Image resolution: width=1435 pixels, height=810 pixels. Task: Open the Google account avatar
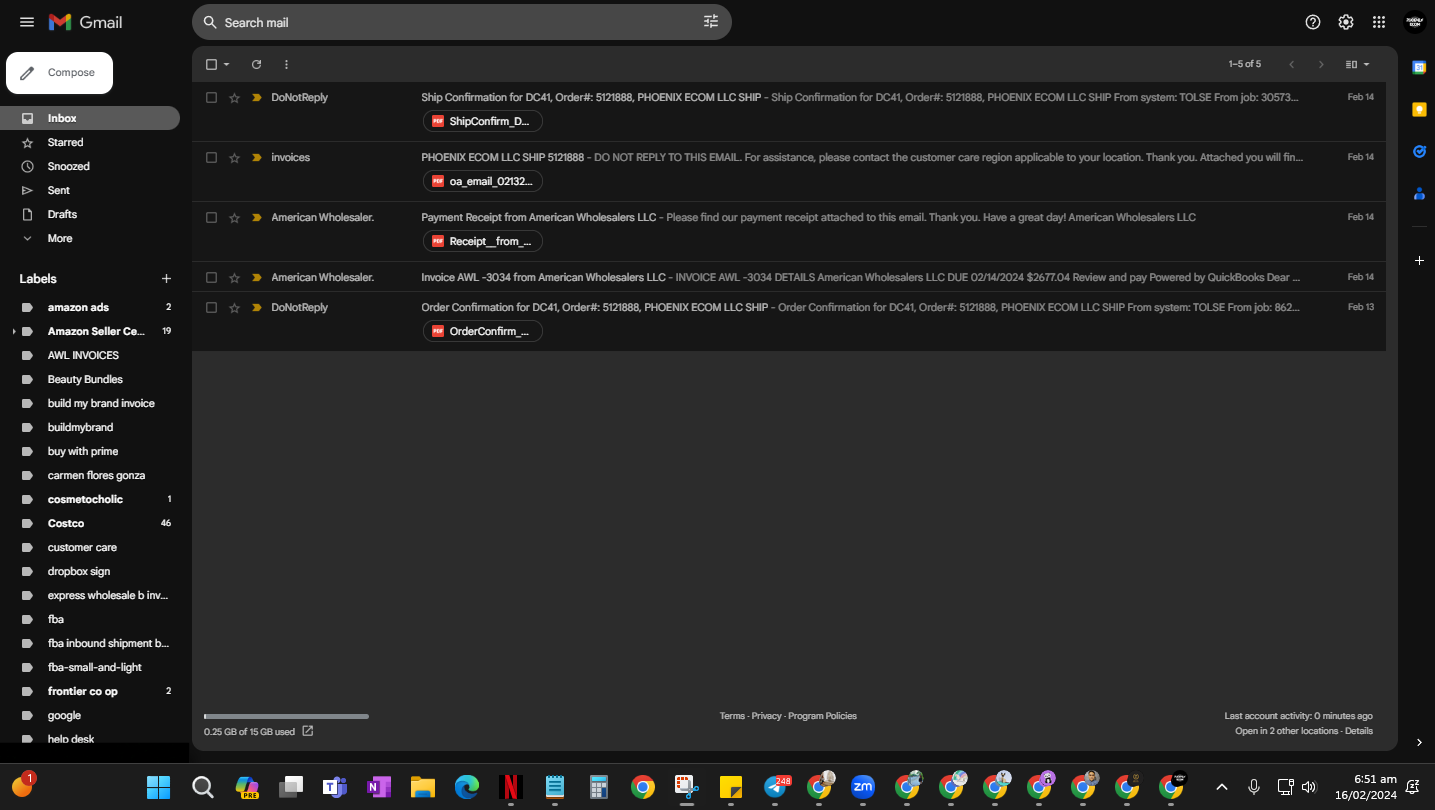tap(1414, 22)
